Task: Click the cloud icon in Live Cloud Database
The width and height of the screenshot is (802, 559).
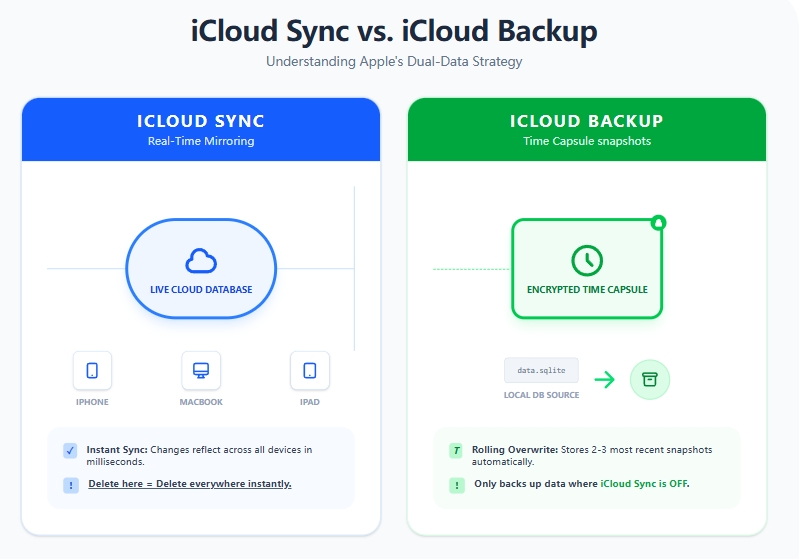Action: click(x=201, y=261)
